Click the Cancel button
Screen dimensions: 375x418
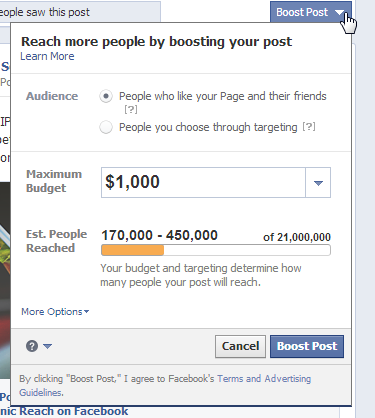click(240, 346)
